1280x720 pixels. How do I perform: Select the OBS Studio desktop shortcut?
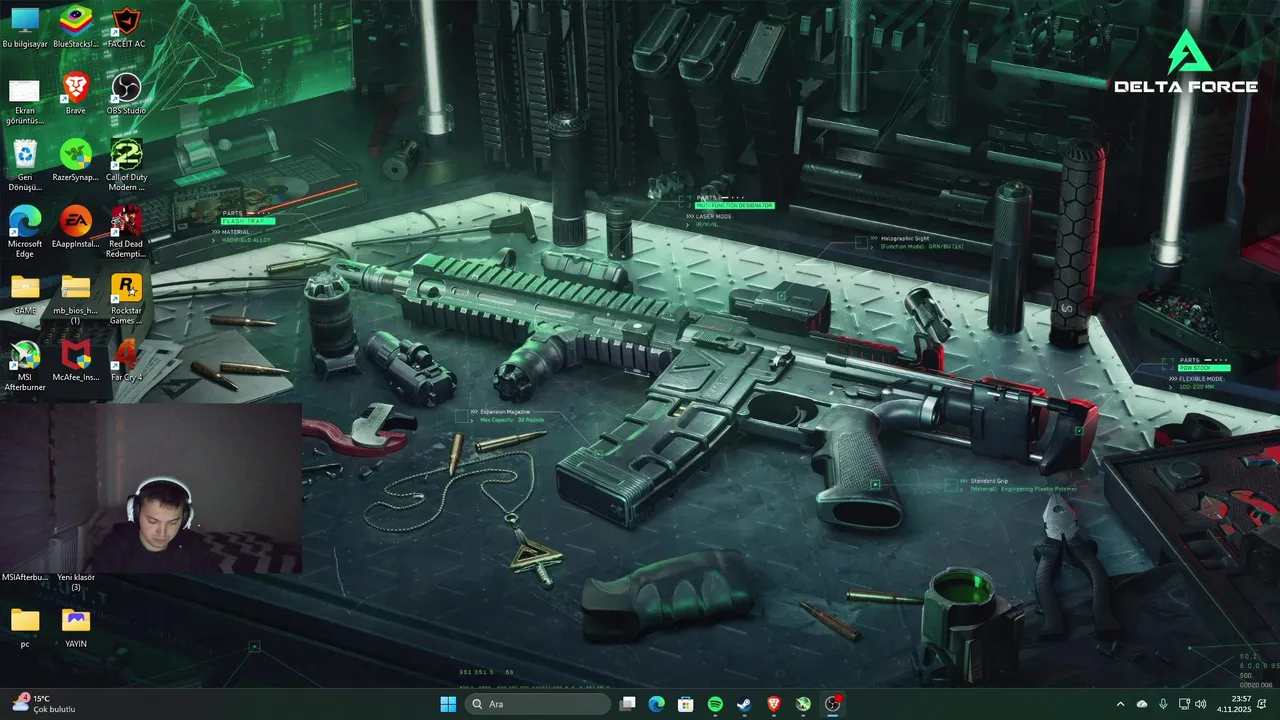126,94
